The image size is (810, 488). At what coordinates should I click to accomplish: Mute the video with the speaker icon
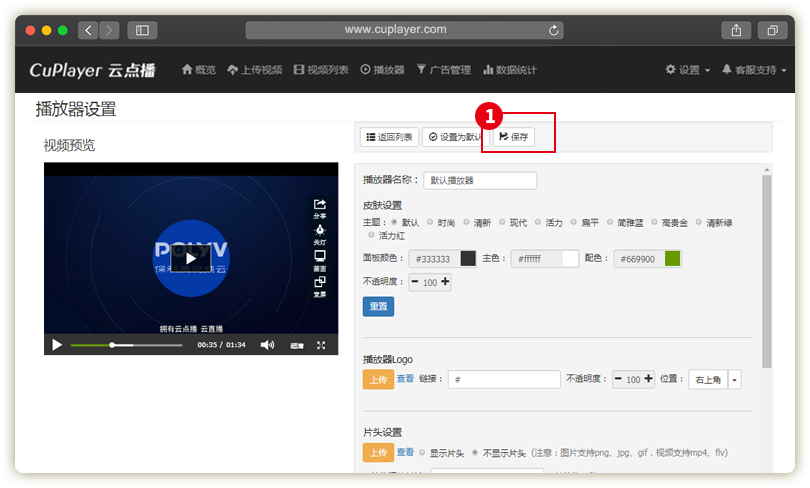tap(267, 345)
